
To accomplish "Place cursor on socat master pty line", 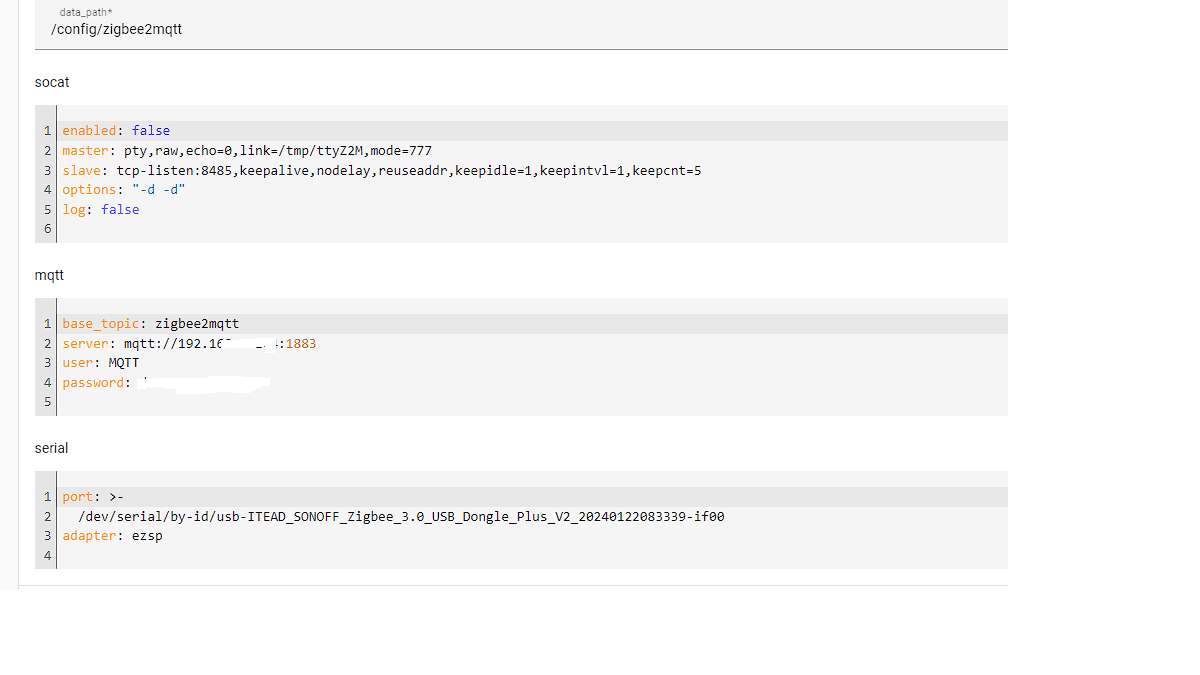I will (246, 151).
